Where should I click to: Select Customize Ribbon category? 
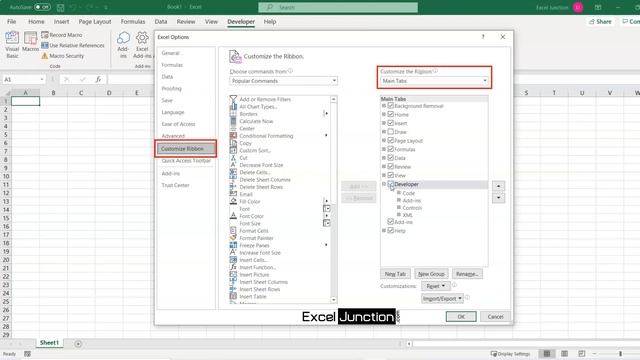tap(186, 149)
